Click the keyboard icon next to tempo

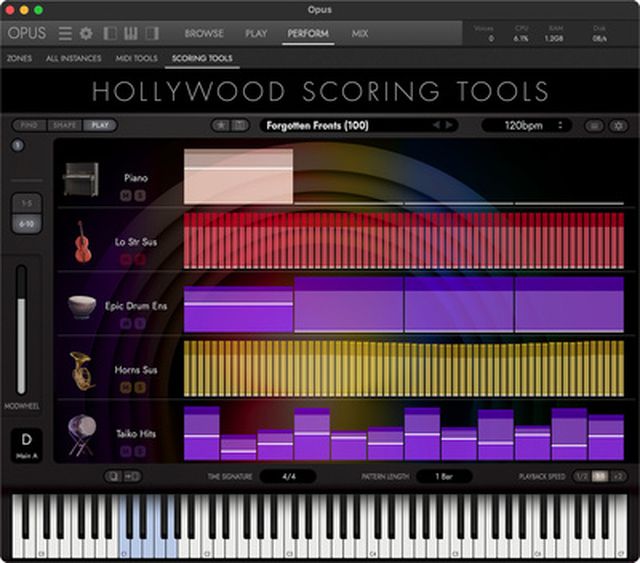(594, 126)
